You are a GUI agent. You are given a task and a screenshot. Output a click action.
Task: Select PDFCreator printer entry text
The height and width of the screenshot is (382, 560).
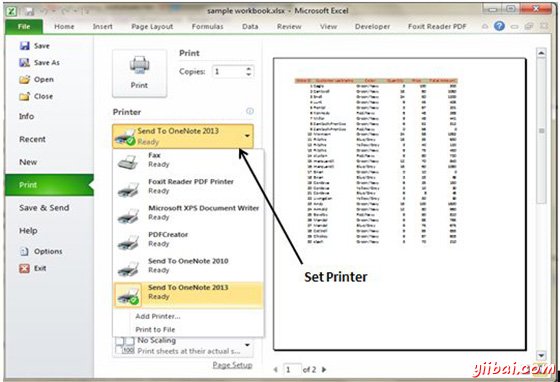168,235
